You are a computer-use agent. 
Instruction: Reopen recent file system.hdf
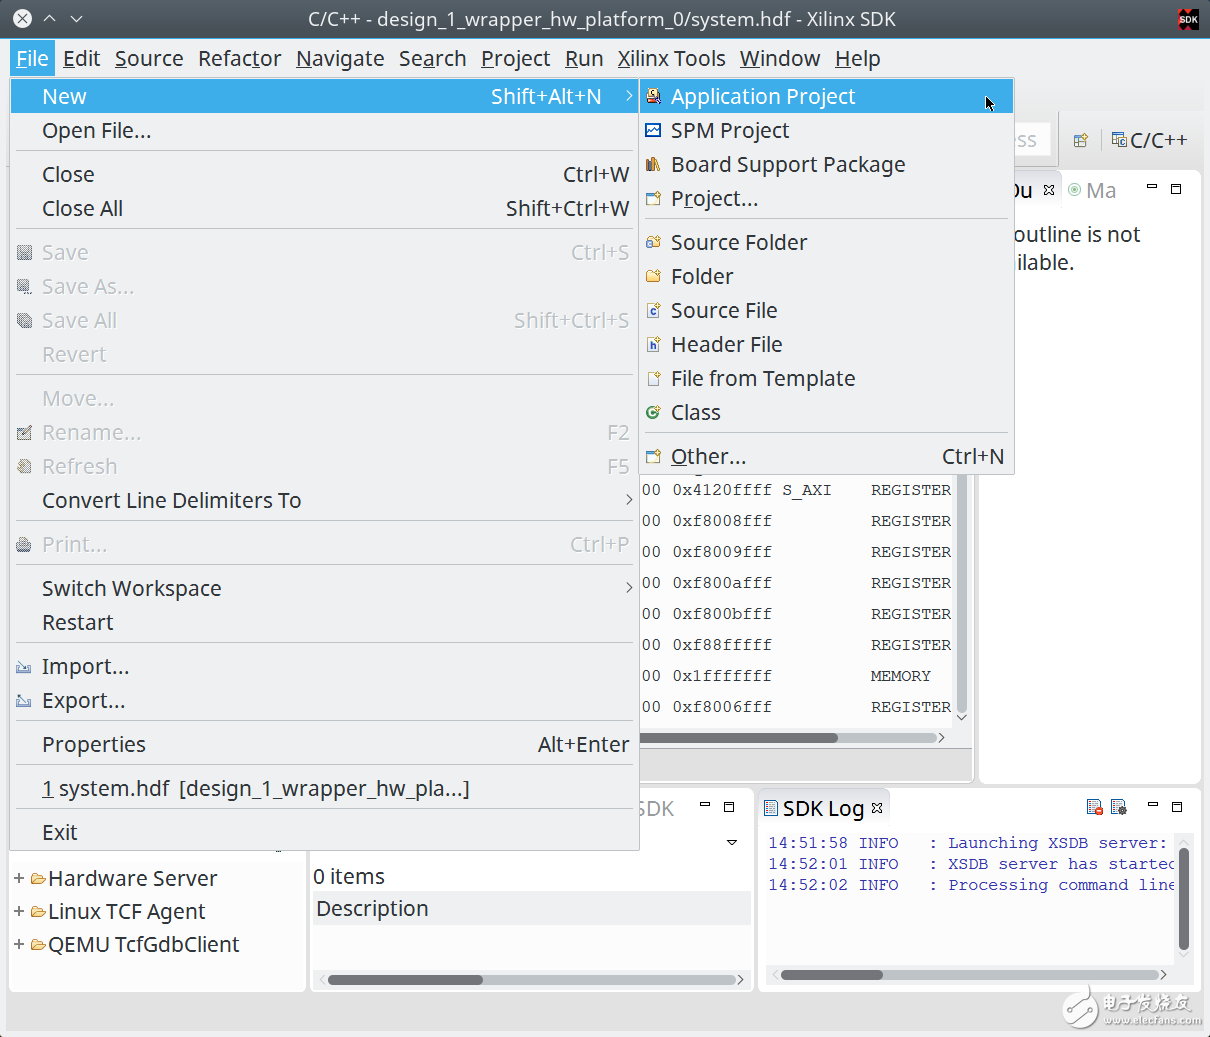point(255,789)
